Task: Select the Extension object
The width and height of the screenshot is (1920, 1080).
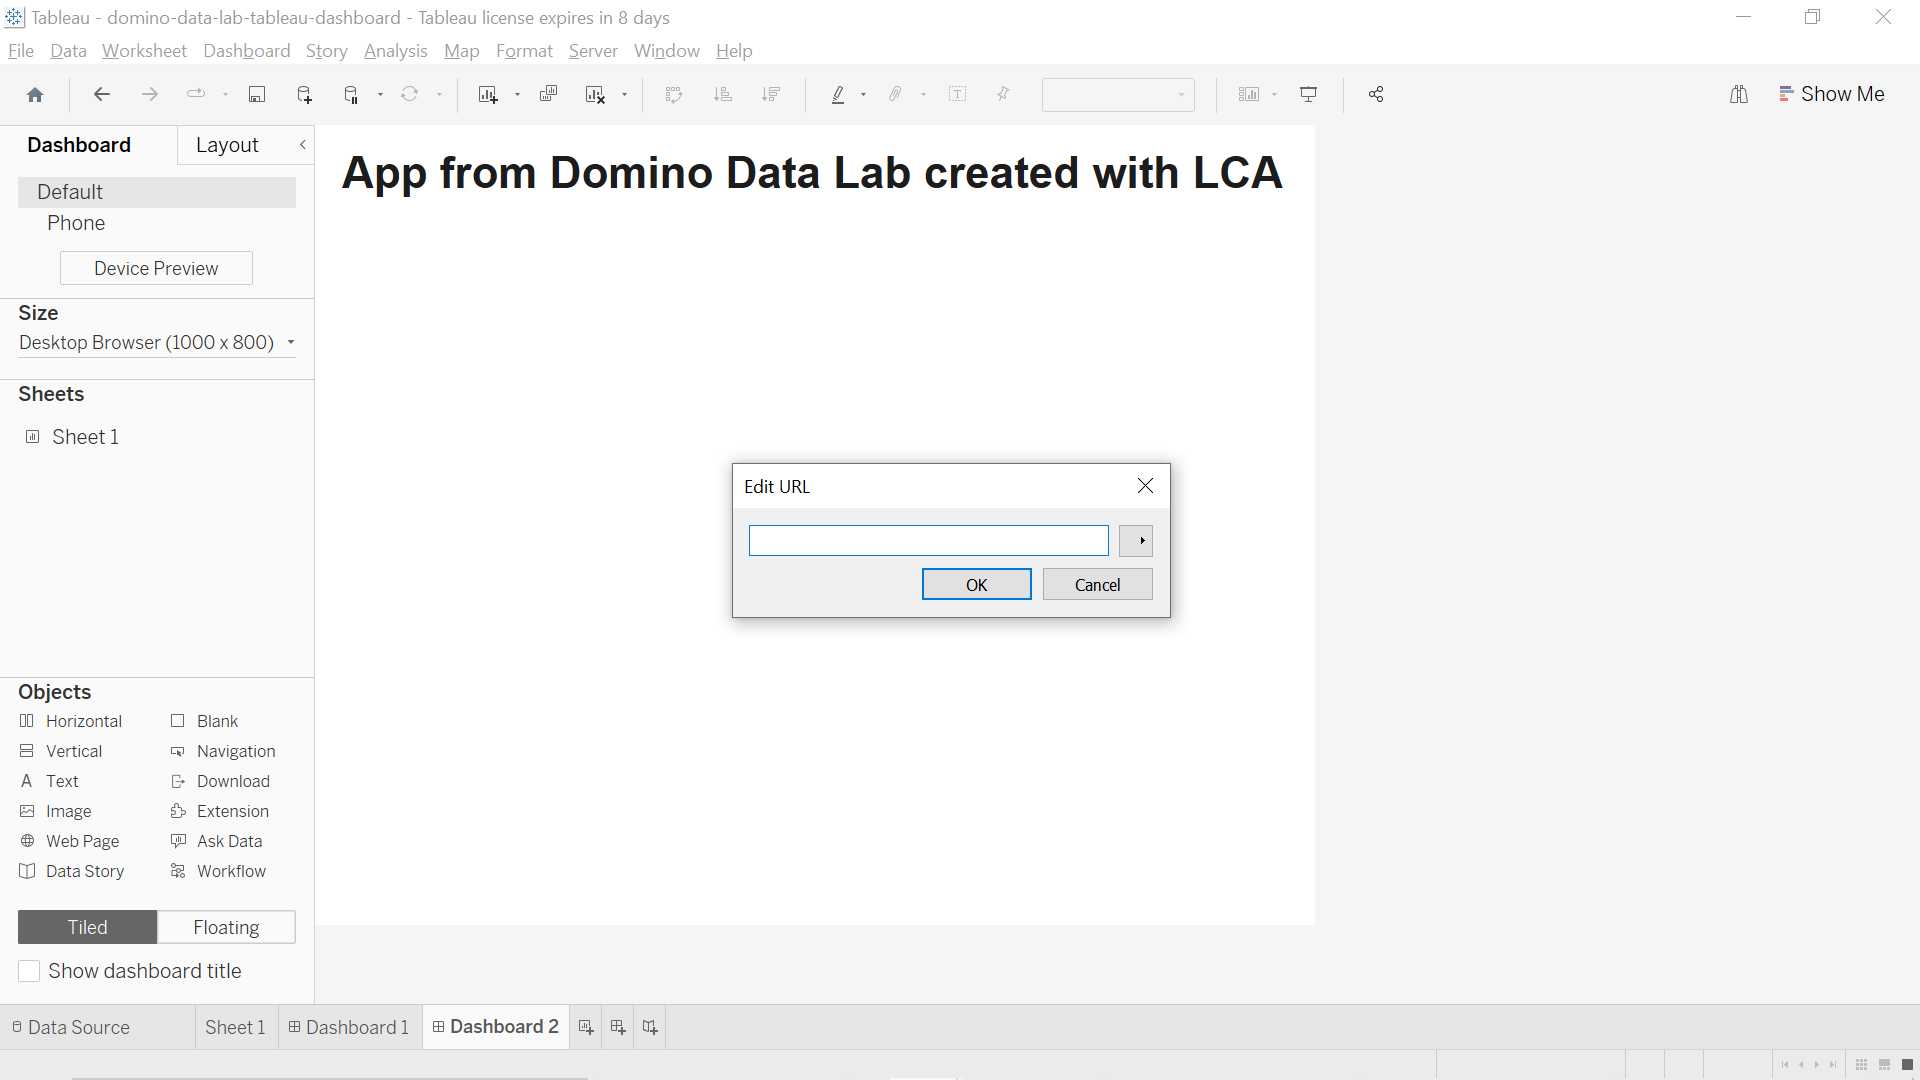Action: 220,811
